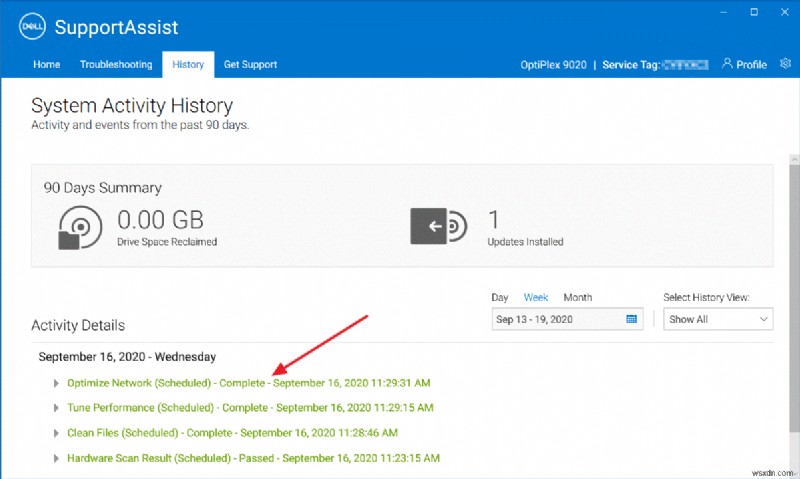Expand the Hardware Scan Result entry arrow
This screenshot has width=800, height=479.
[x=56, y=458]
